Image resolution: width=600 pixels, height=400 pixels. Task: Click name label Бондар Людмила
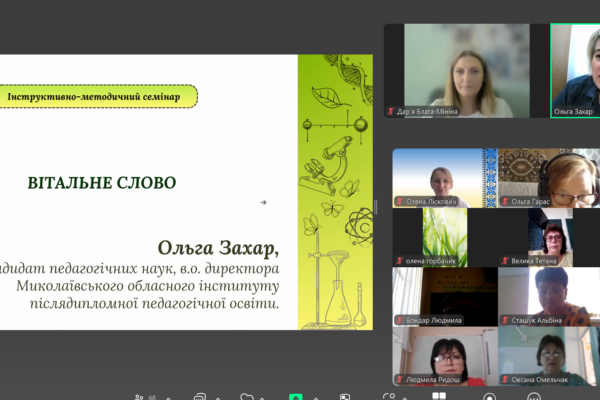pos(434,320)
